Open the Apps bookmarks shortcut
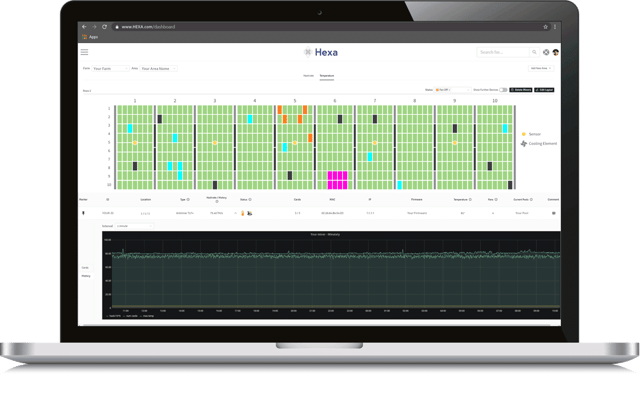 [x=90, y=37]
